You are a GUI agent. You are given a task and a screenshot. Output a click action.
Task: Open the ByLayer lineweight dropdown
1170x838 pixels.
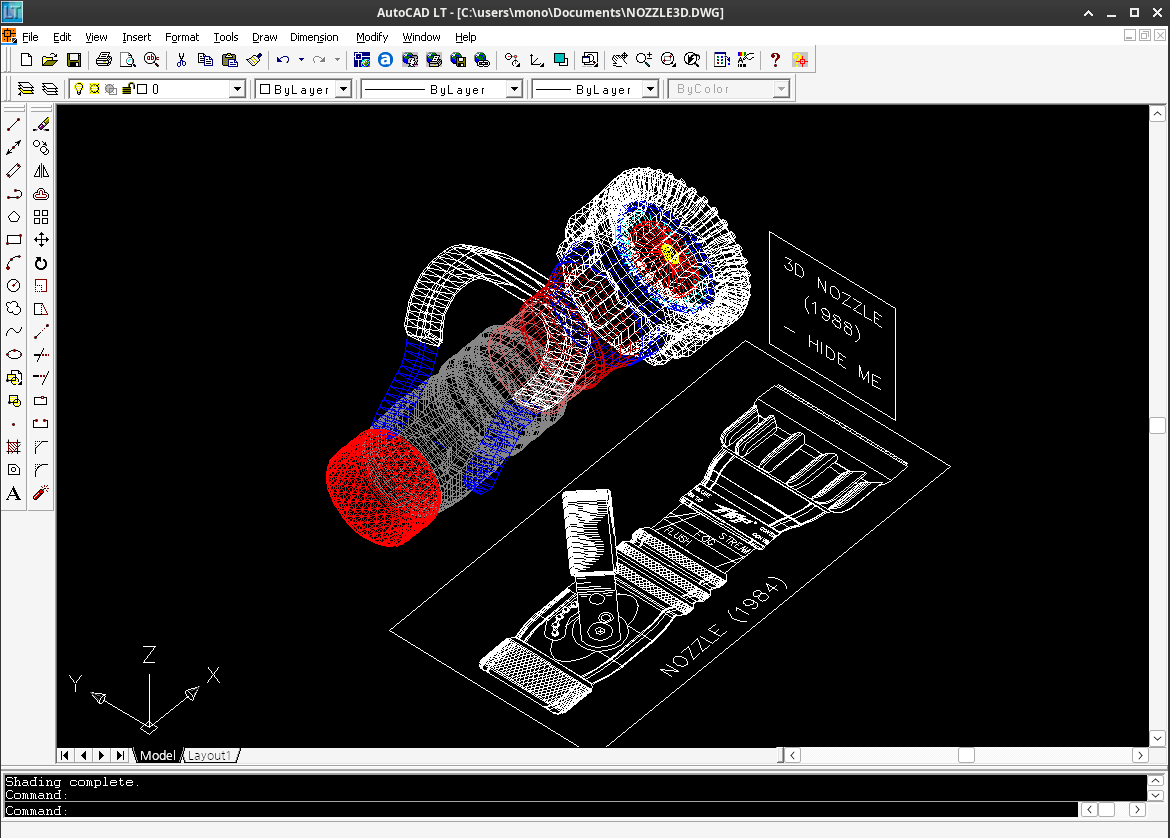point(651,90)
